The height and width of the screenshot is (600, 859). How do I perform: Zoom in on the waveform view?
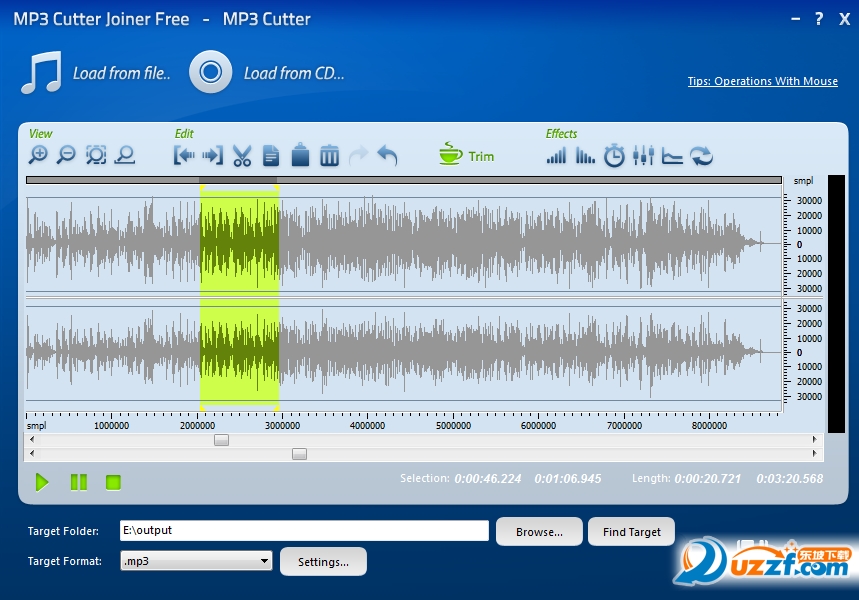[38, 156]
